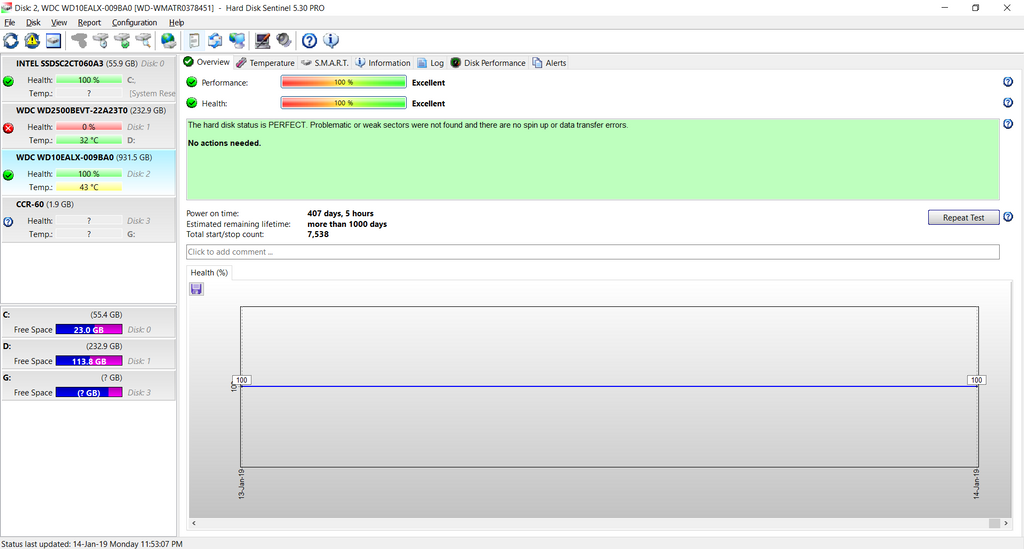Click the '32 °C' temperature bar of WD2500BEVT

89,140
